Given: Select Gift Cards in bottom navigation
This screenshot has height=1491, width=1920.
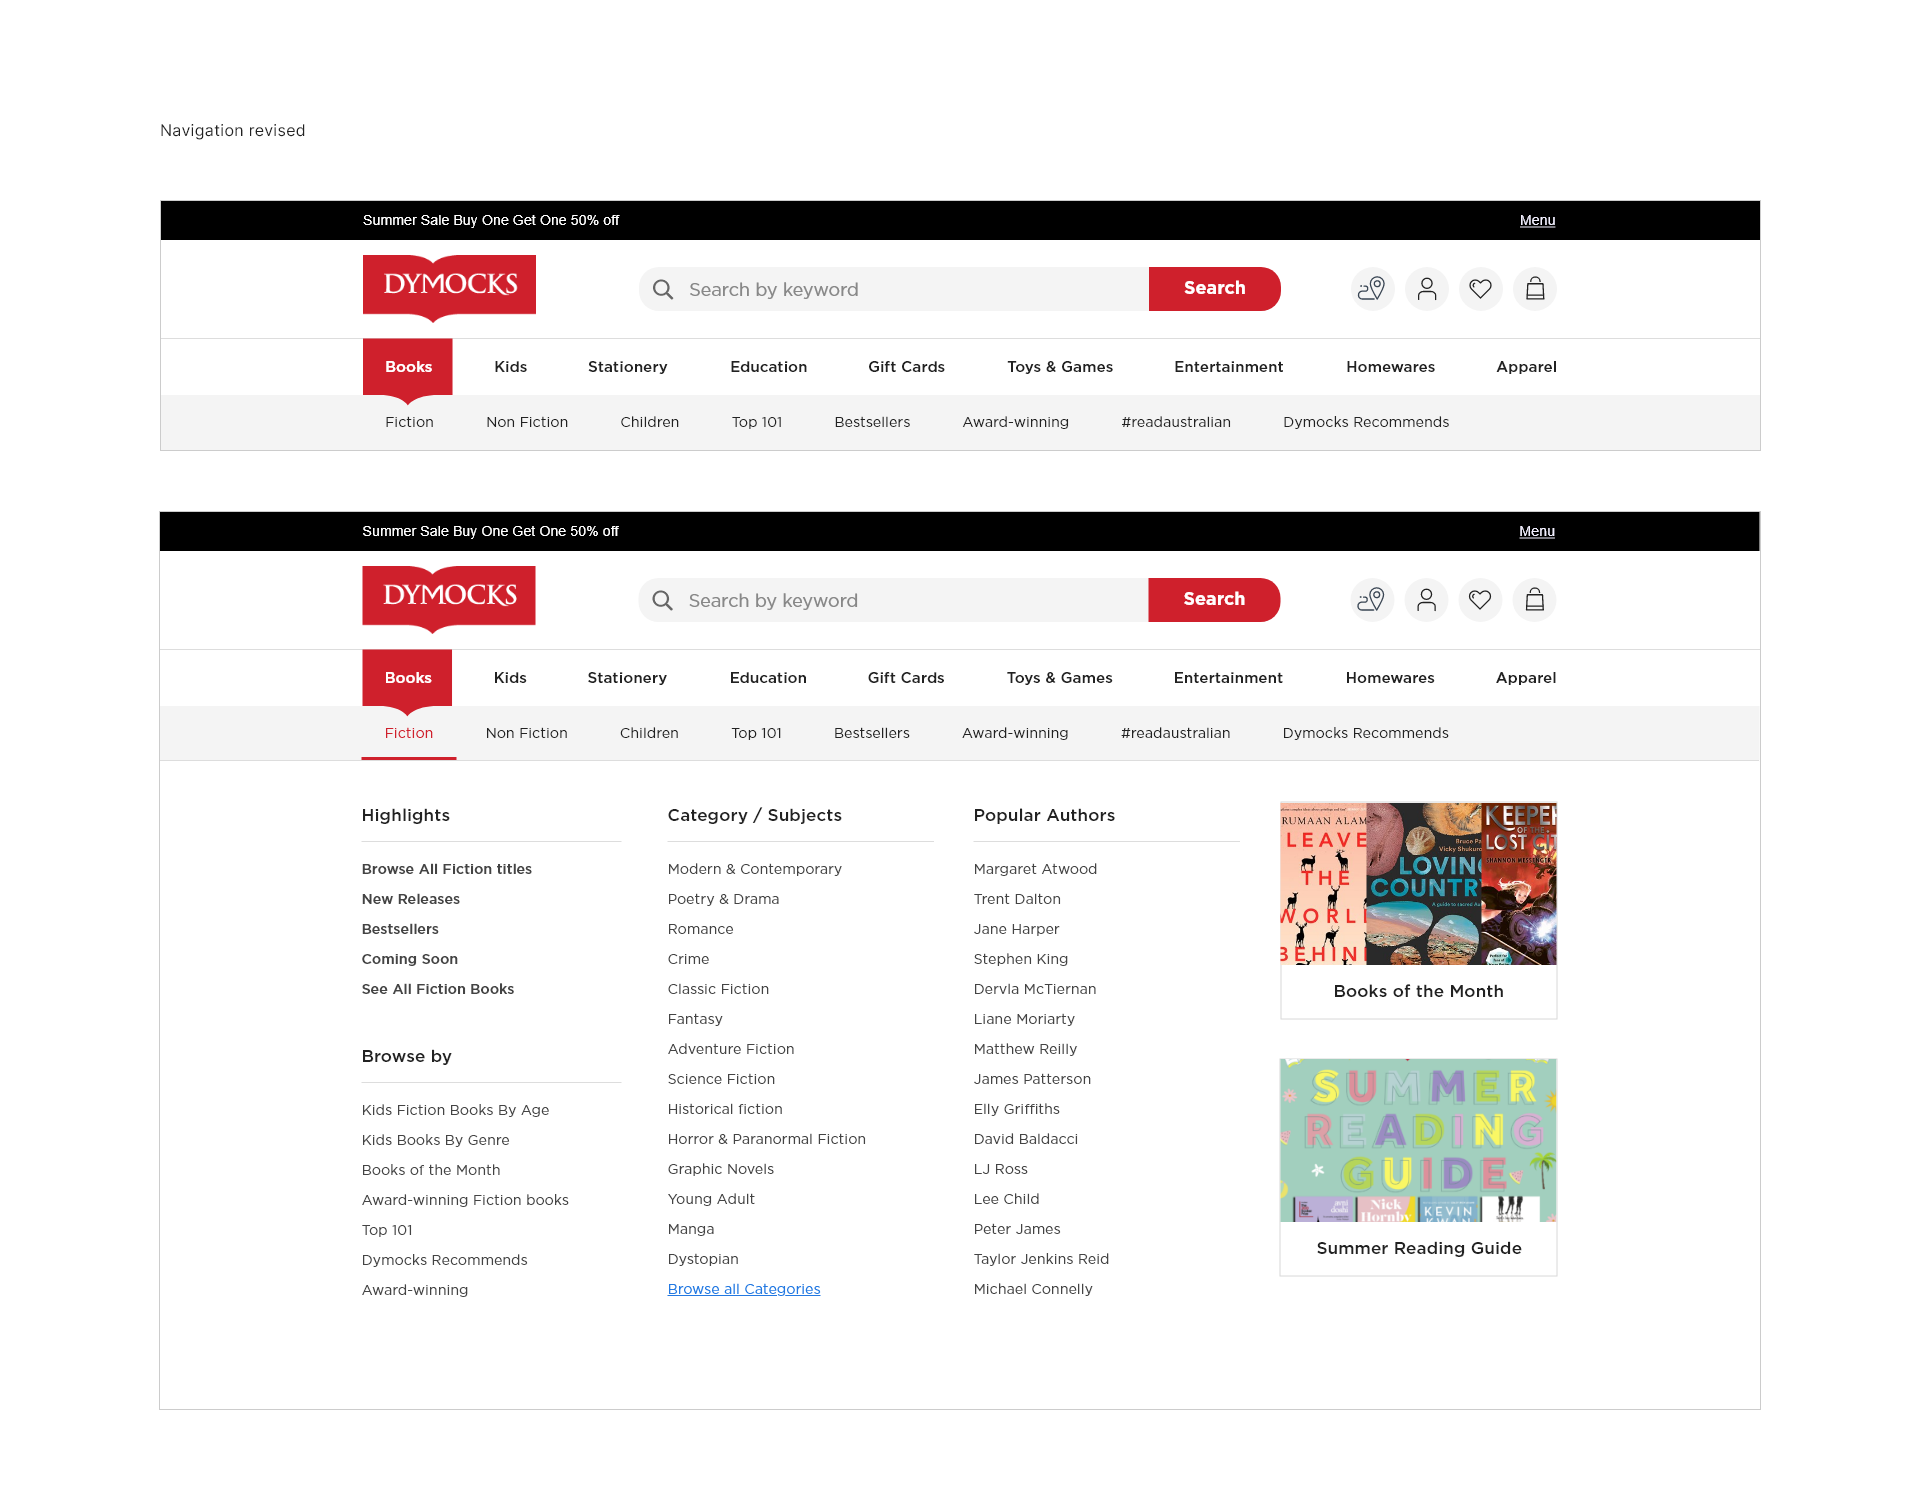Looking at the screenshot, I should (x=906, y=678).
